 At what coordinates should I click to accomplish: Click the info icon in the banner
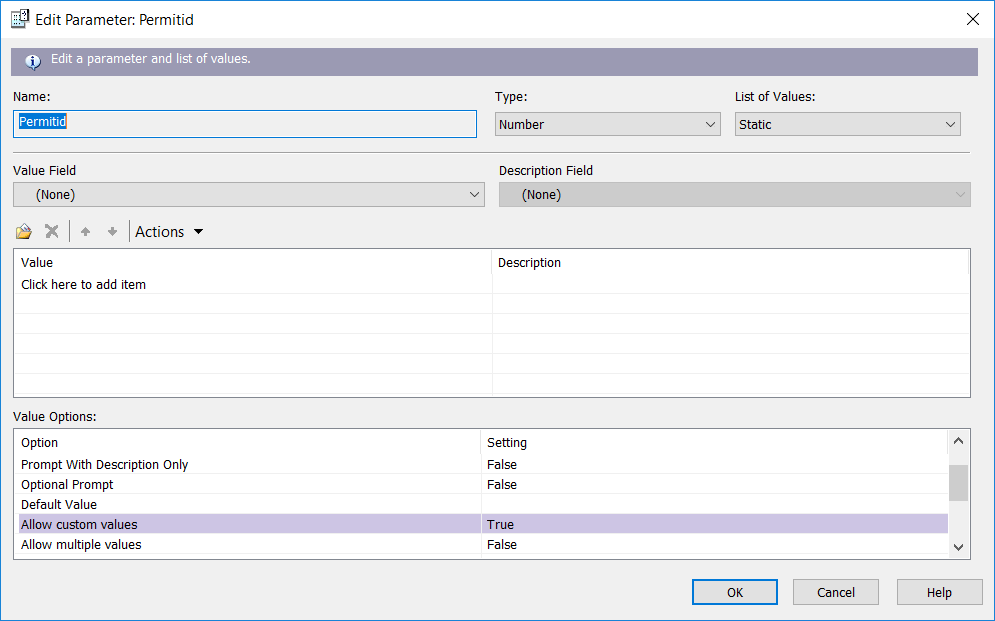pyautogui.click(x=33, y=62)
